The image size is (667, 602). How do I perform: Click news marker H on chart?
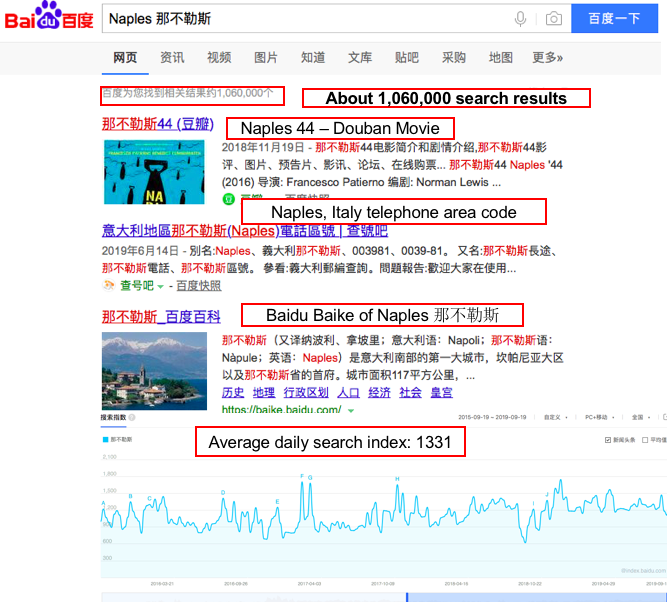coord(397,479)
